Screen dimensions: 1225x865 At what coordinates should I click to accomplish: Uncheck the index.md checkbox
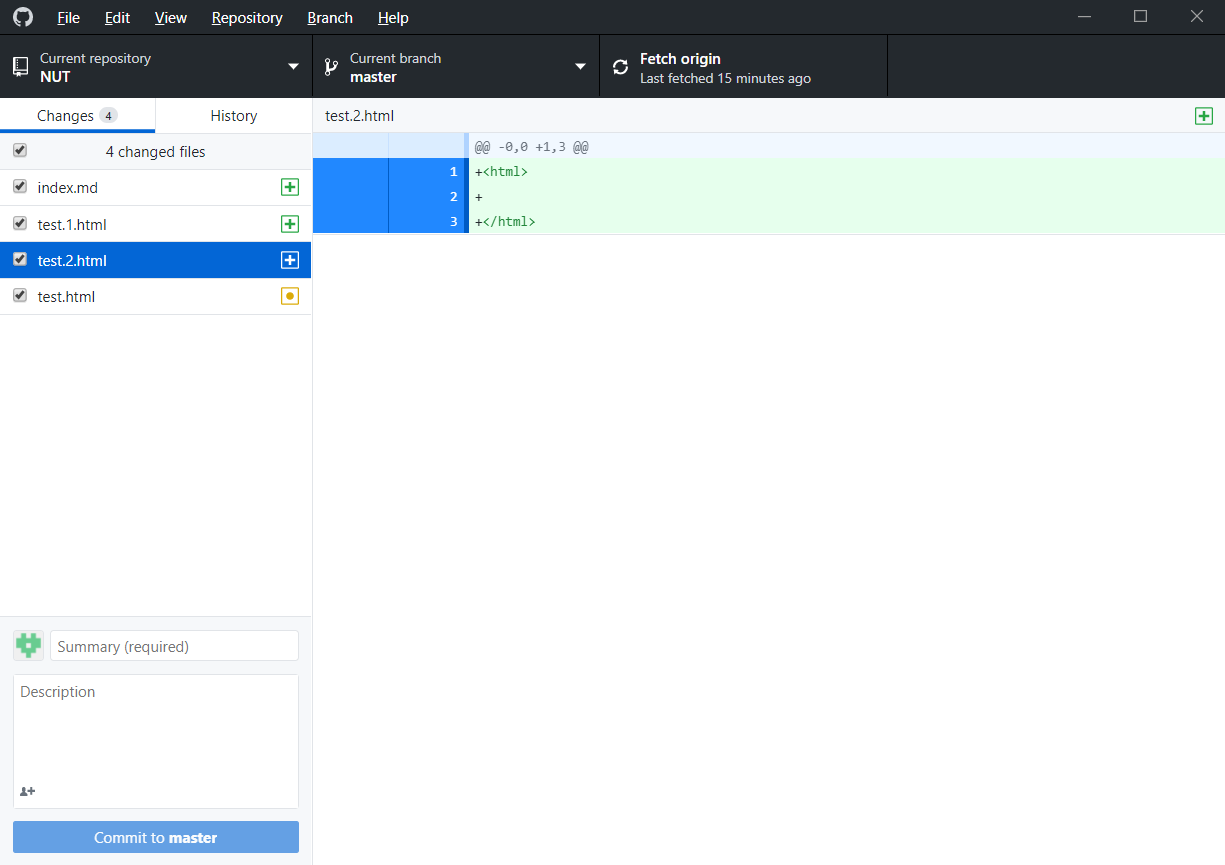[20, 187]
